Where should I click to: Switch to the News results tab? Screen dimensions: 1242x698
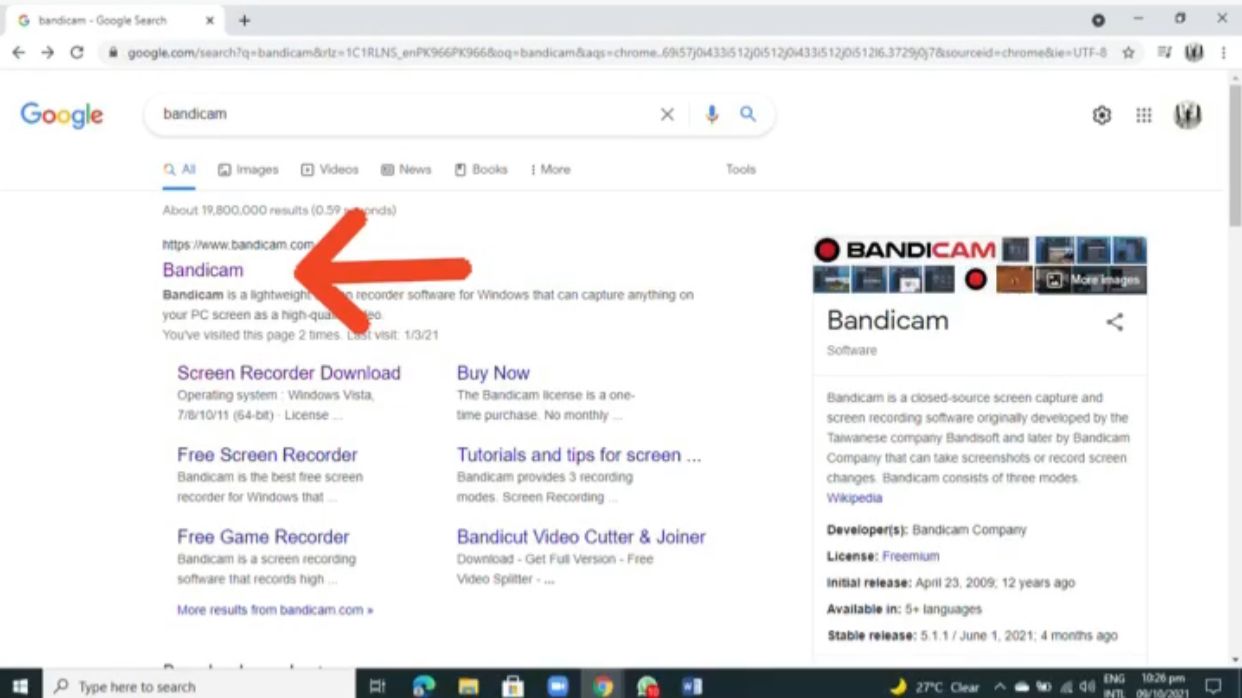click(x=406, y=170)
